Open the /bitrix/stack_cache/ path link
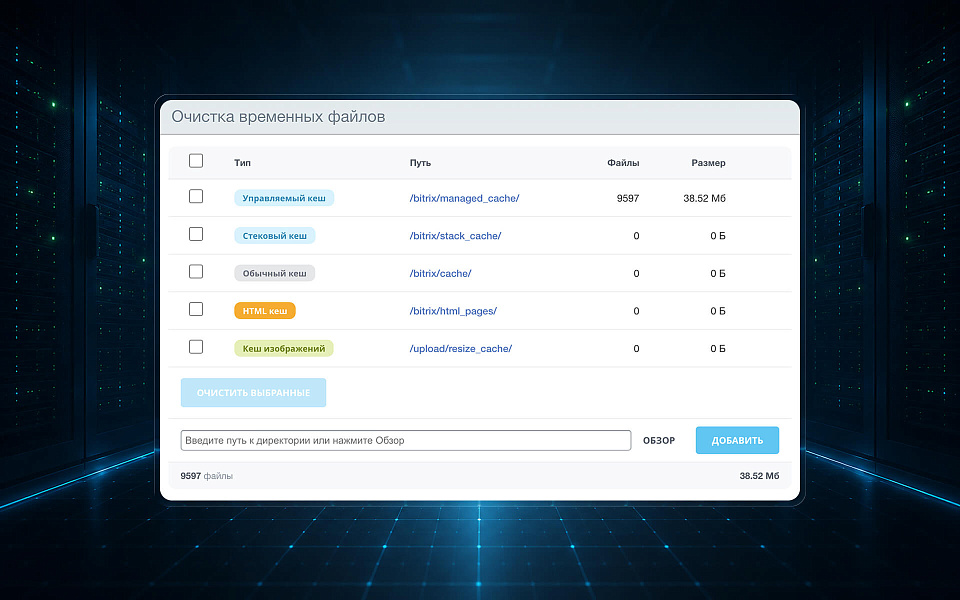Viewport: 960px width, 600px height. (455, 236)
